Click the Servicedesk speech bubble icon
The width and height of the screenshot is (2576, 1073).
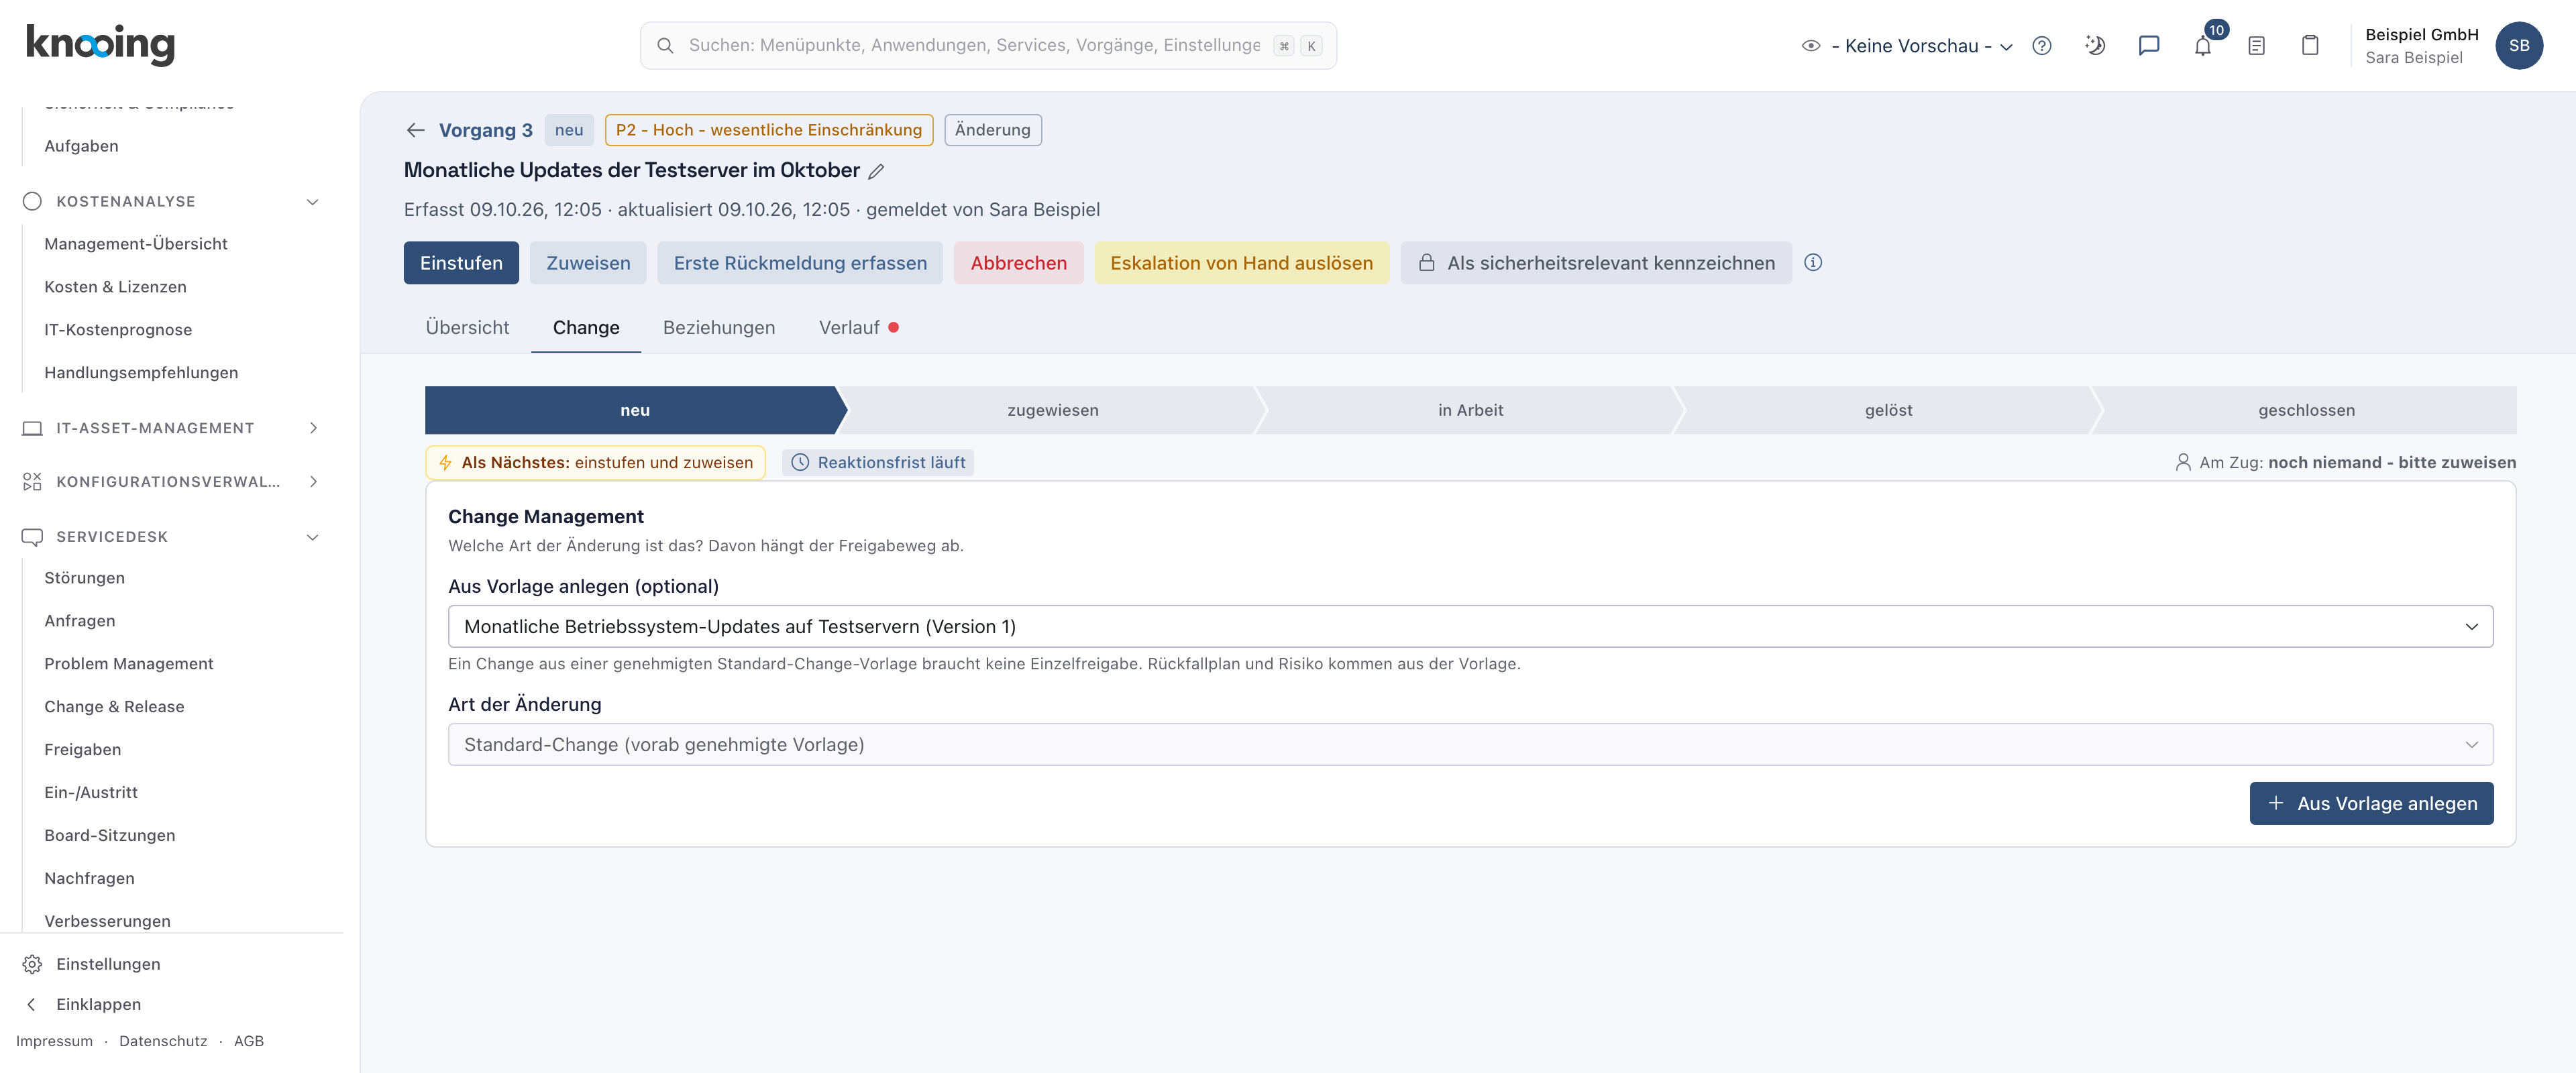tap(32, 537)
